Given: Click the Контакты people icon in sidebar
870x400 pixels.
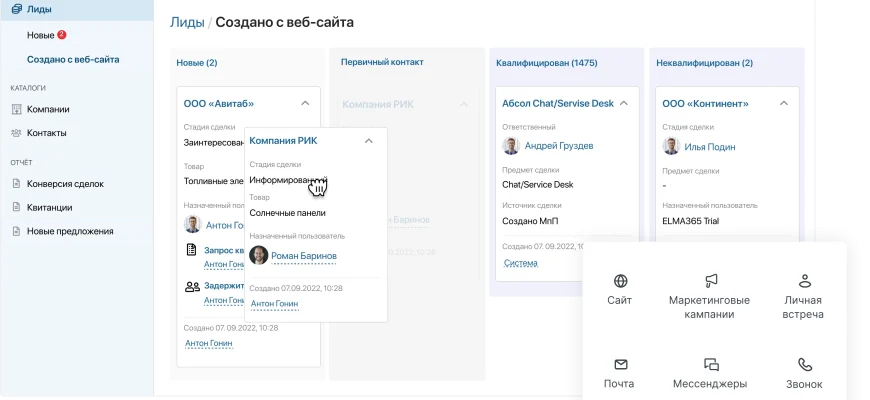Looking at the screenshot, I should (x=16, y=133).
